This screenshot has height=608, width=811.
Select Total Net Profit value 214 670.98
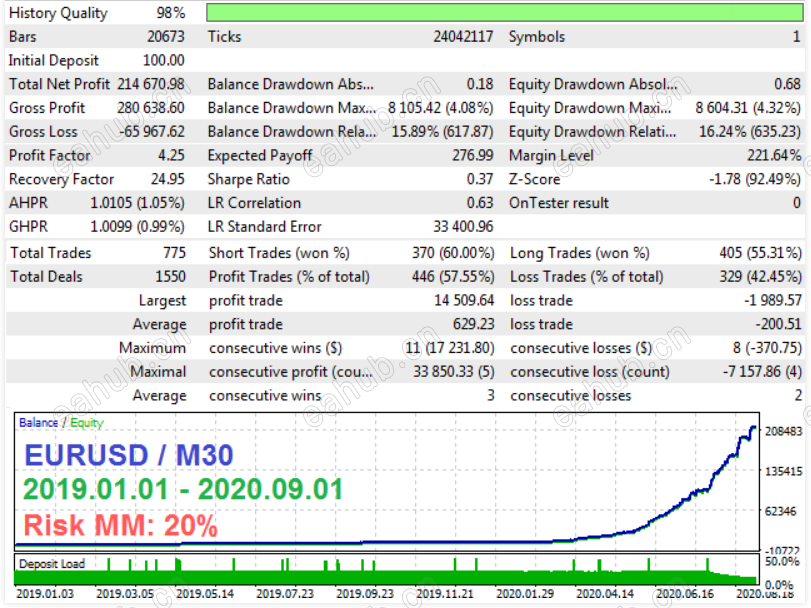tap(151, 84)
